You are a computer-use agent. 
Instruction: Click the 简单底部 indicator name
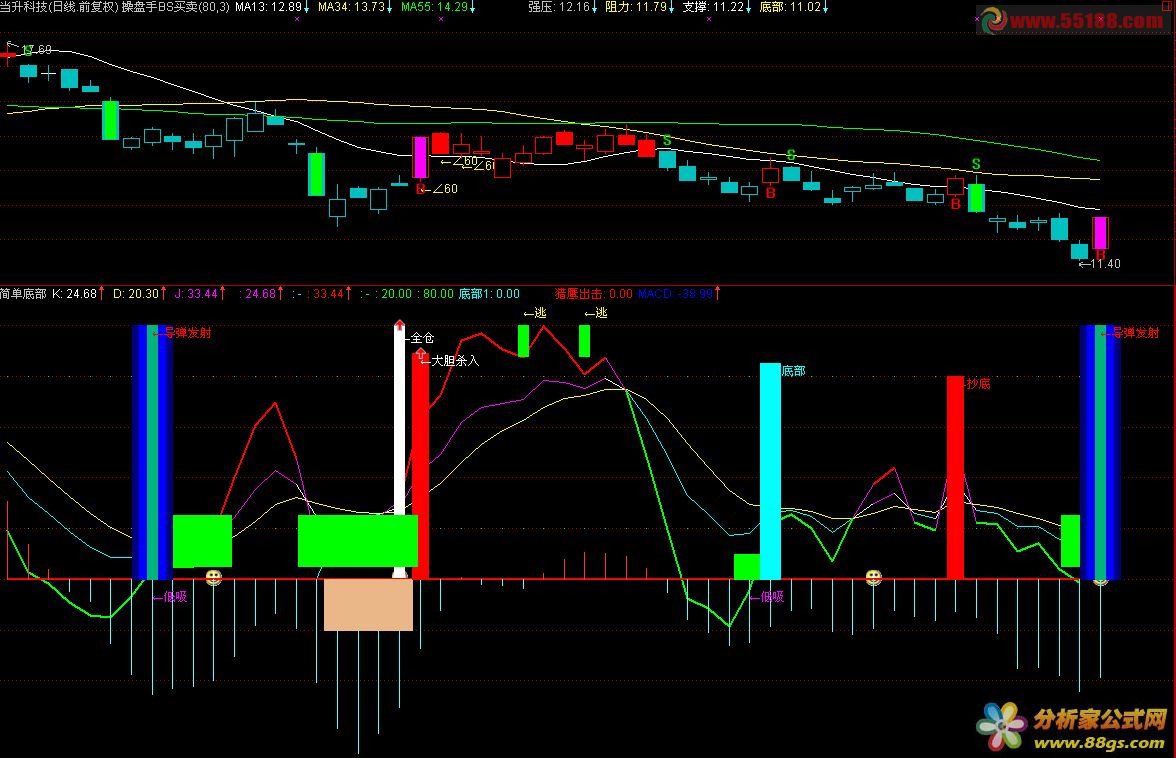tap(23, 294)
